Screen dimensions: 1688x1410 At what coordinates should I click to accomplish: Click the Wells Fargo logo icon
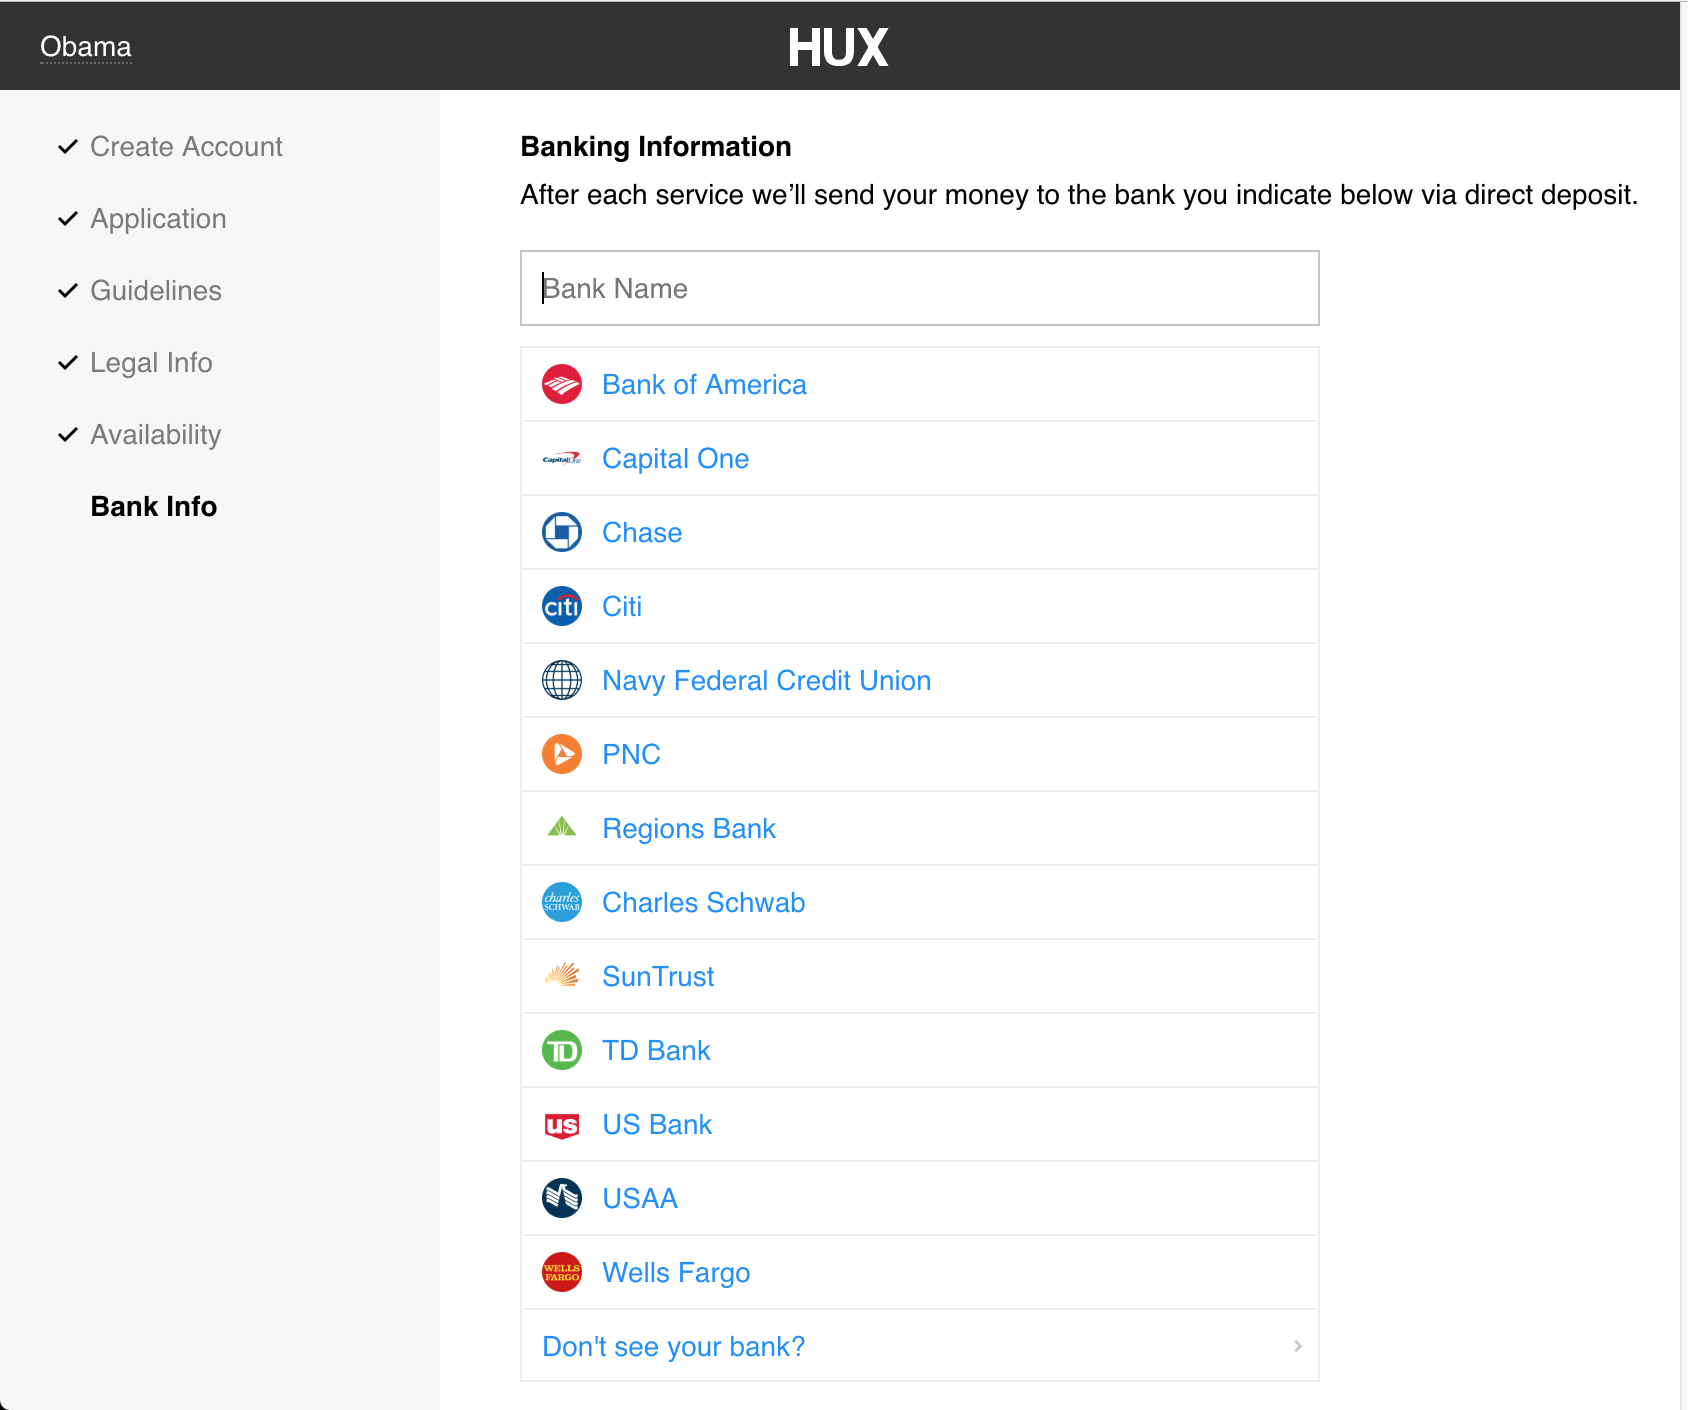pyautogui.click(x=562, y=1272)
